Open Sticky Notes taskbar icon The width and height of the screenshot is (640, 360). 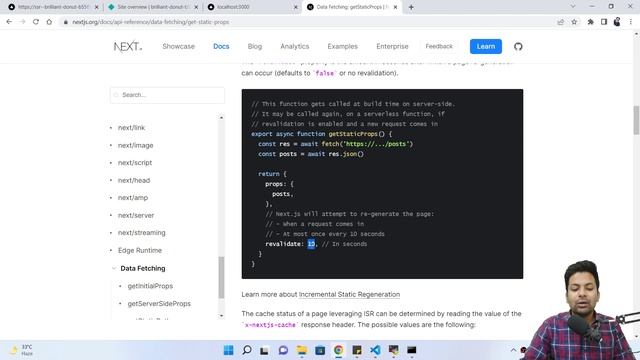click(x=357, y=350)
